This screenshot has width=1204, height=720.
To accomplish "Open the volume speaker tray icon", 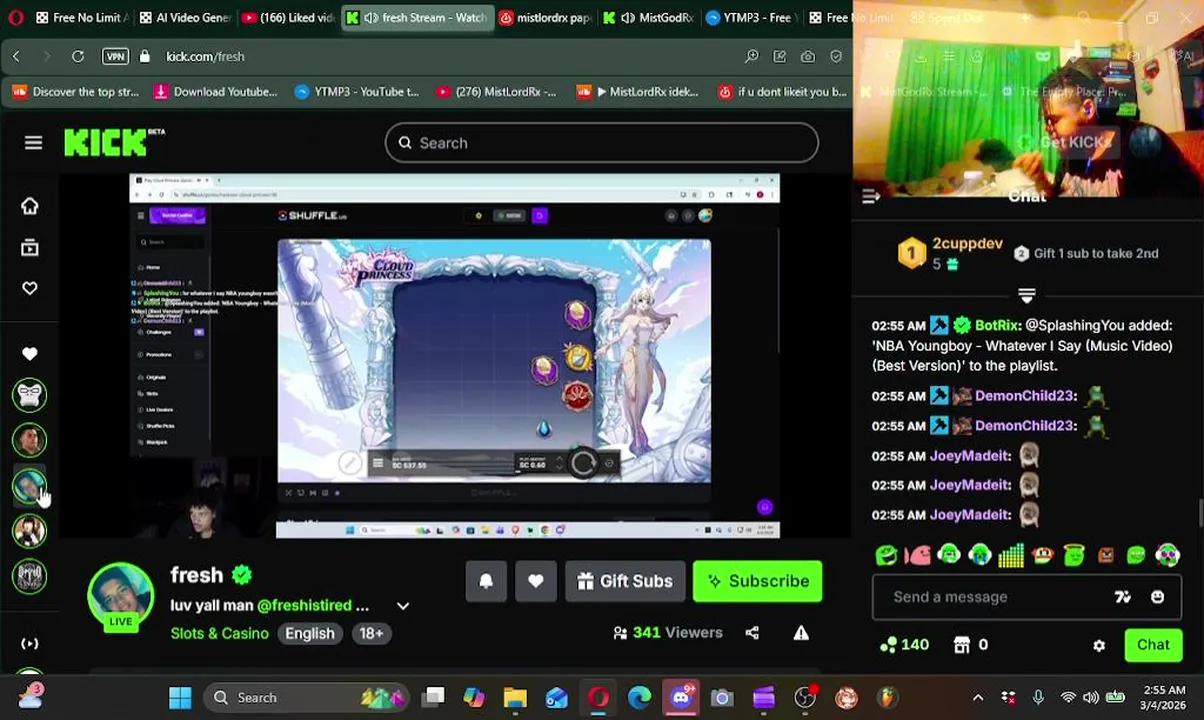I will click(x=1091, y=698).
